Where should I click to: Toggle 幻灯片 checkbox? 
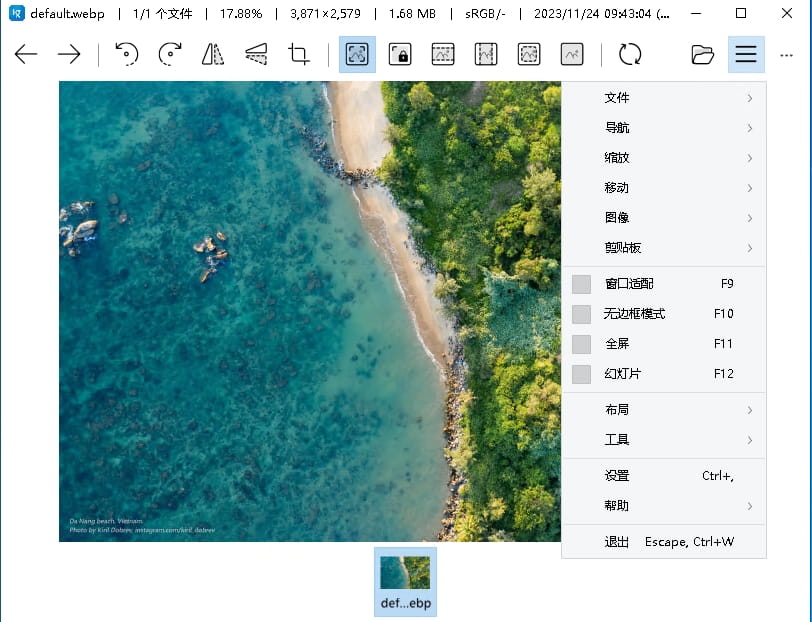[582, 374]
